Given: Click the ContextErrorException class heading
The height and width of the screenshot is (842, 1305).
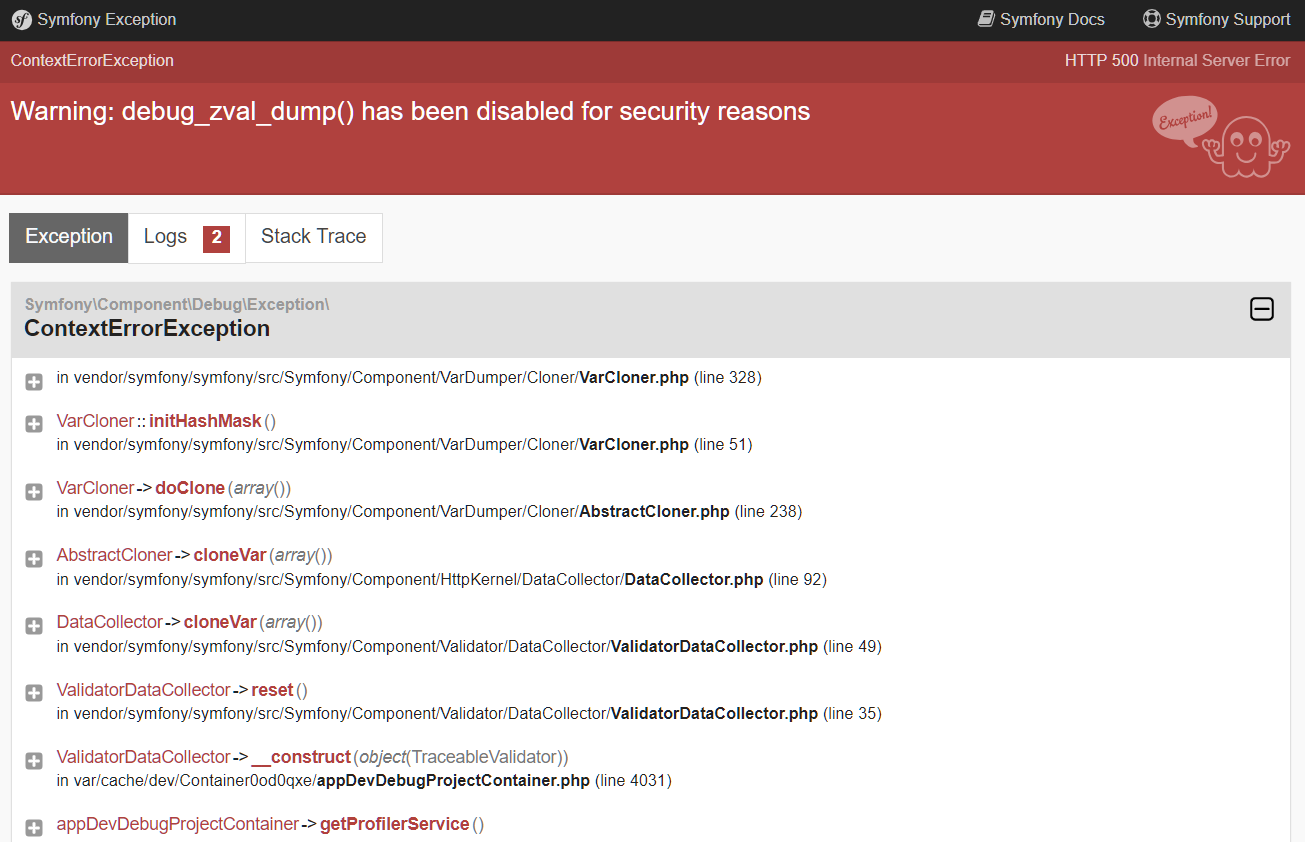Looking at the screenshot, I should (x=147, y=329).
